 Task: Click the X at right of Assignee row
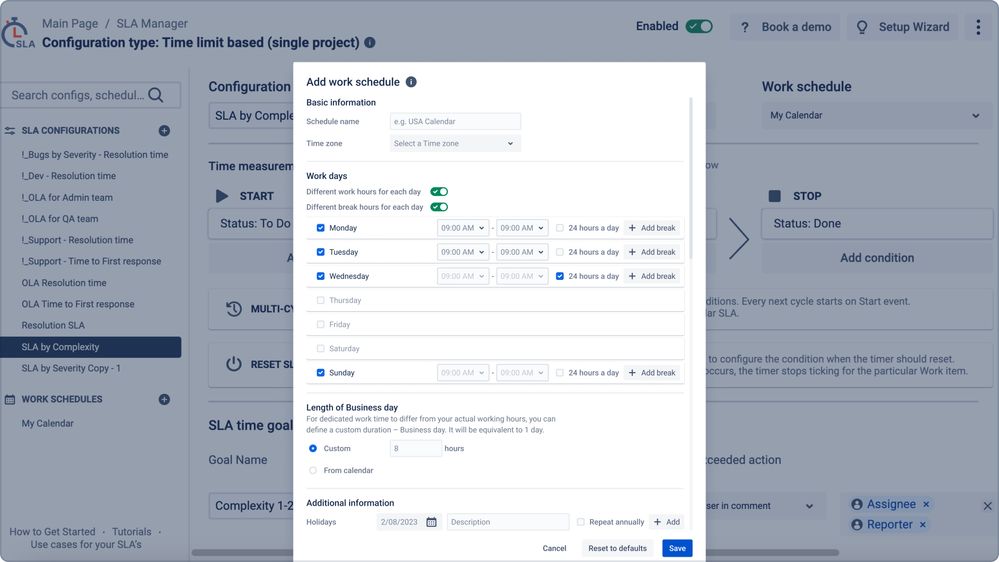(988, 506)
